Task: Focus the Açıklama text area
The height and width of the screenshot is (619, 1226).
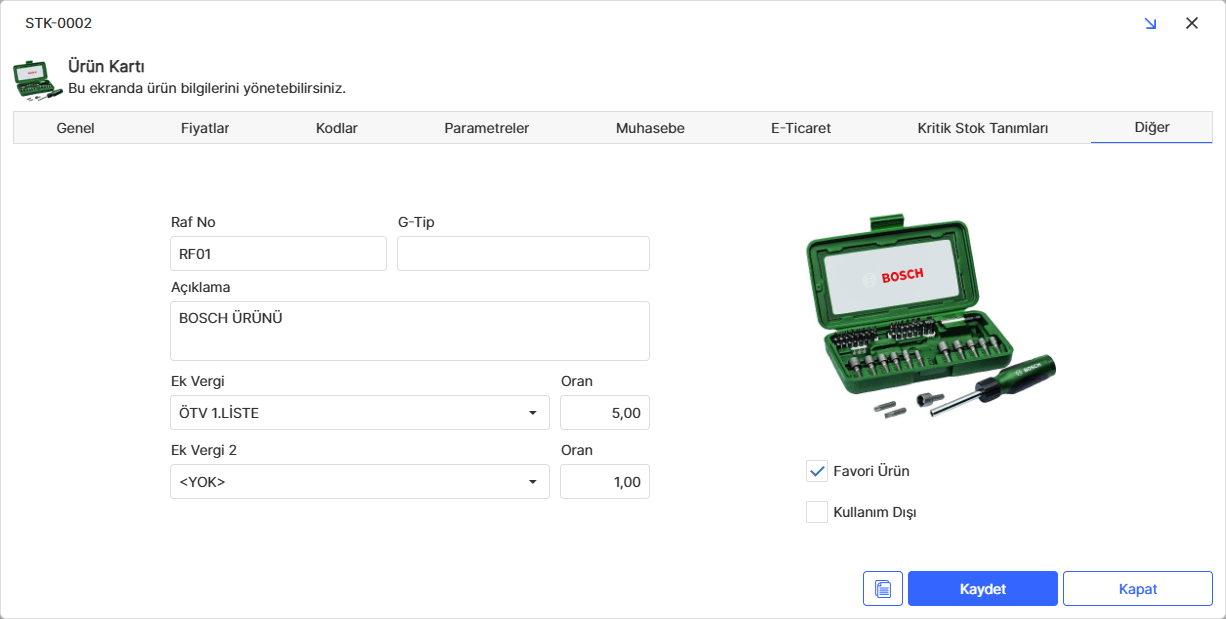Action: coord(410,331)
